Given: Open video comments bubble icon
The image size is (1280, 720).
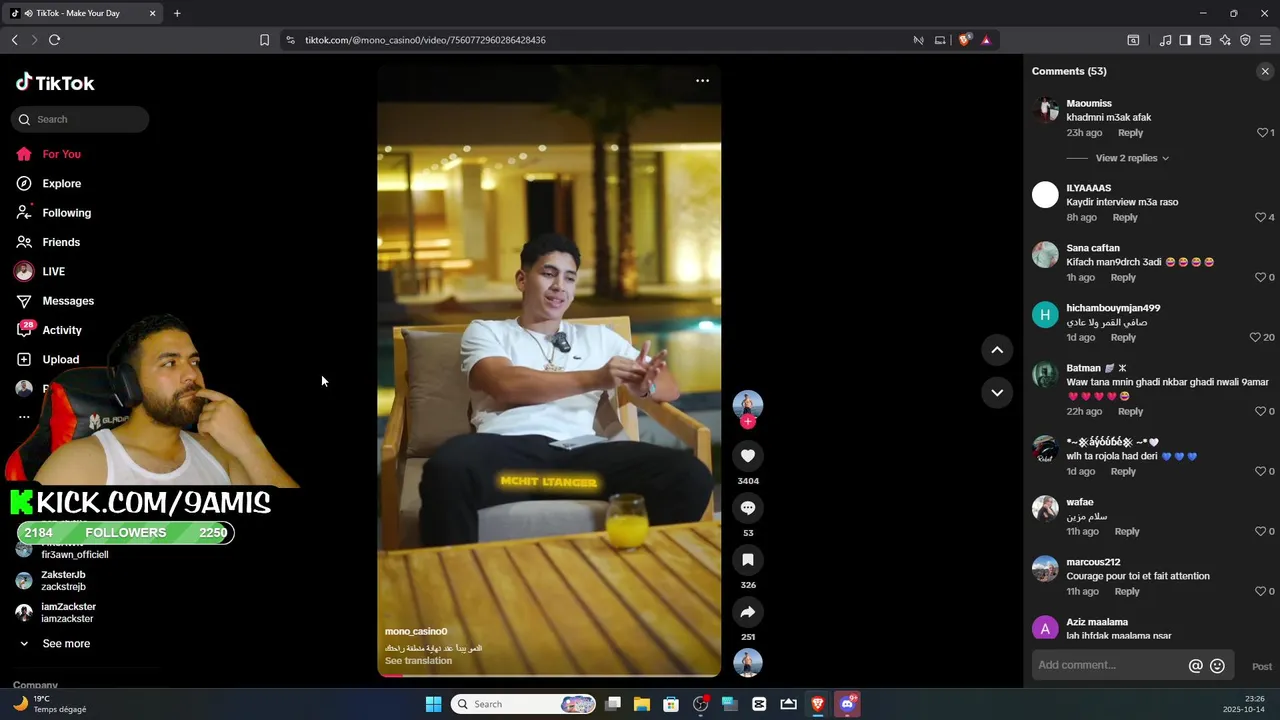Looking at the screenshot, I should point(747,508).
